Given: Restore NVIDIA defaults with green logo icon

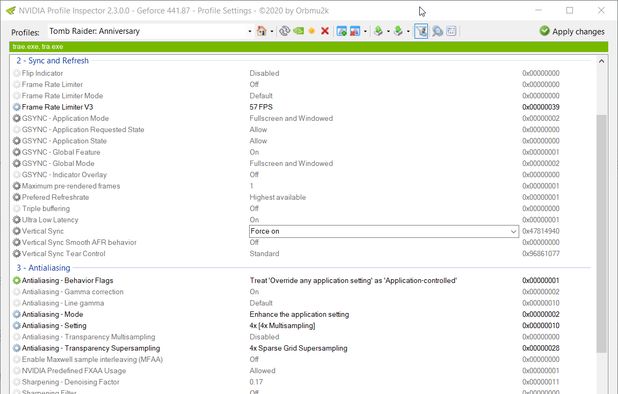Looking at the screenshot, I should pos(298,31).
